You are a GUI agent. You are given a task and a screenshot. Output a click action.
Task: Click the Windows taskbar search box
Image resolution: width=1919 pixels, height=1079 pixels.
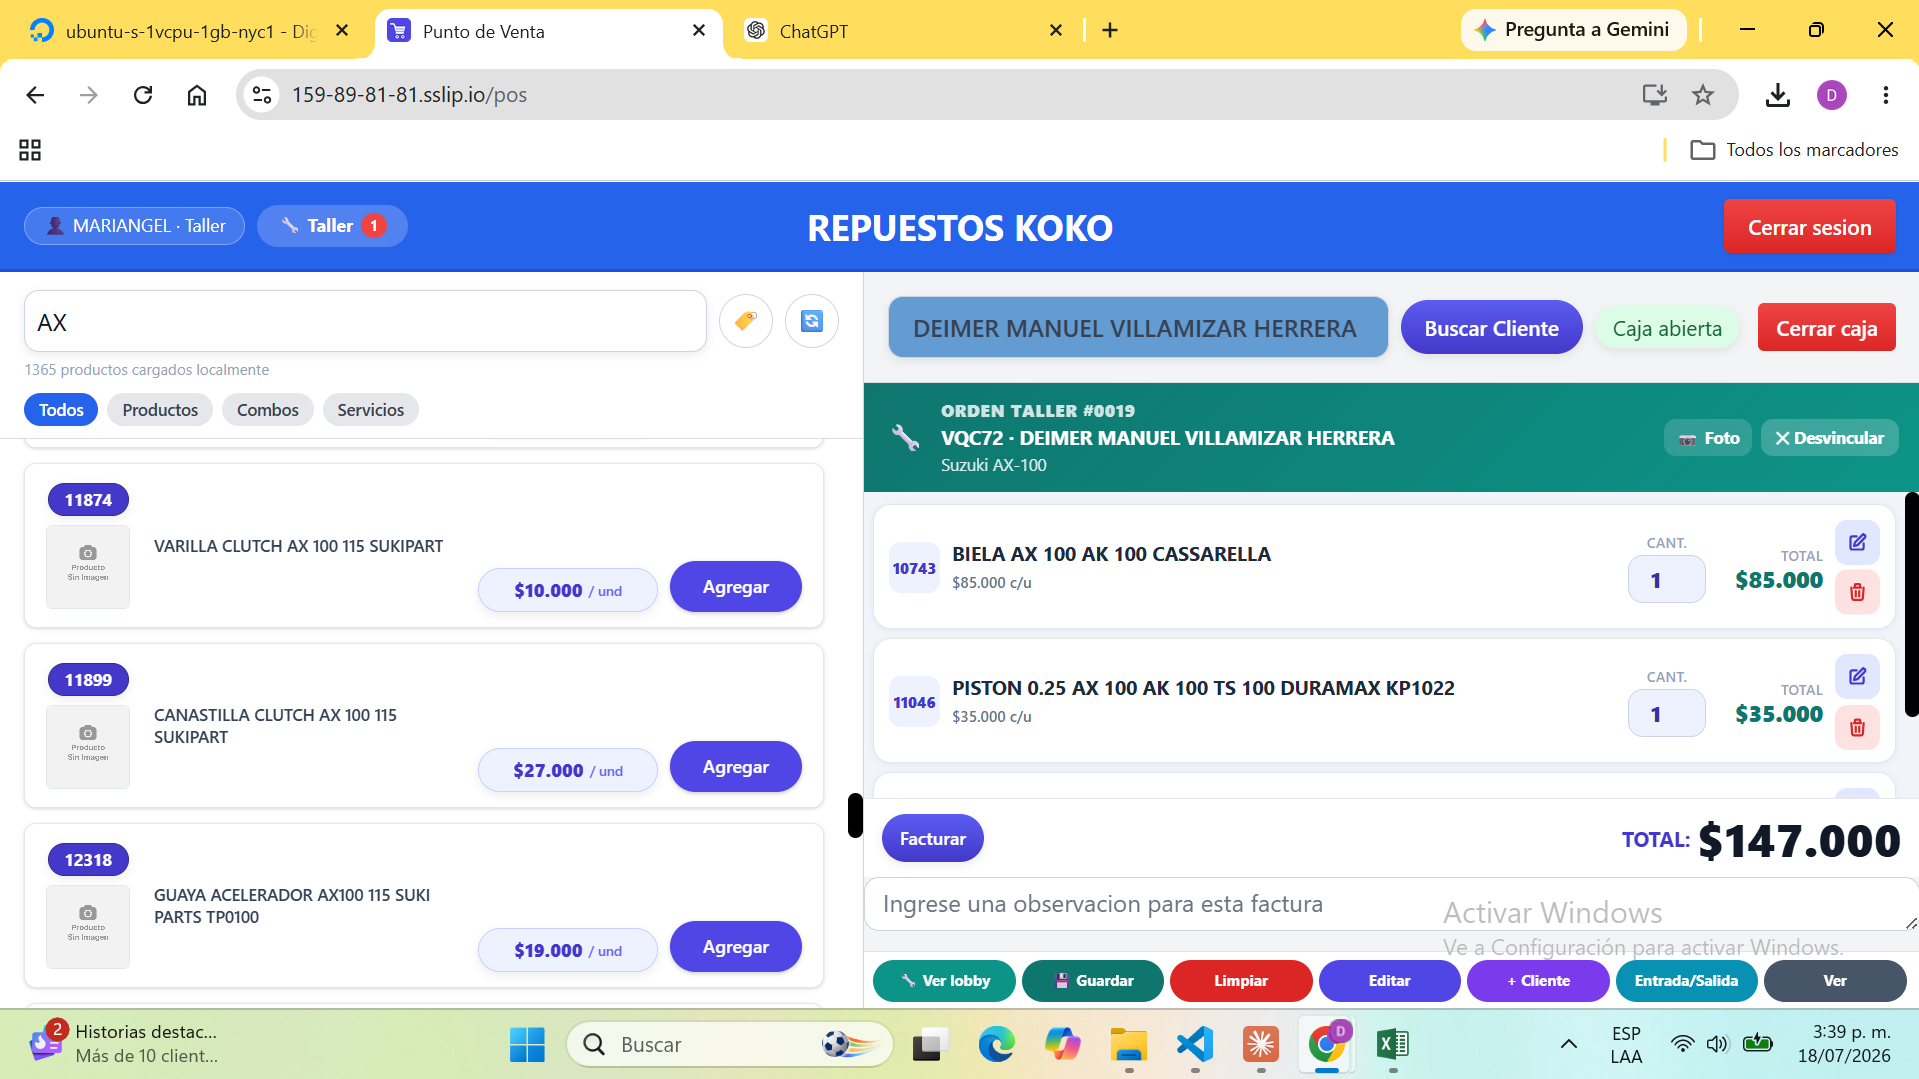(x=729, y=1045)
